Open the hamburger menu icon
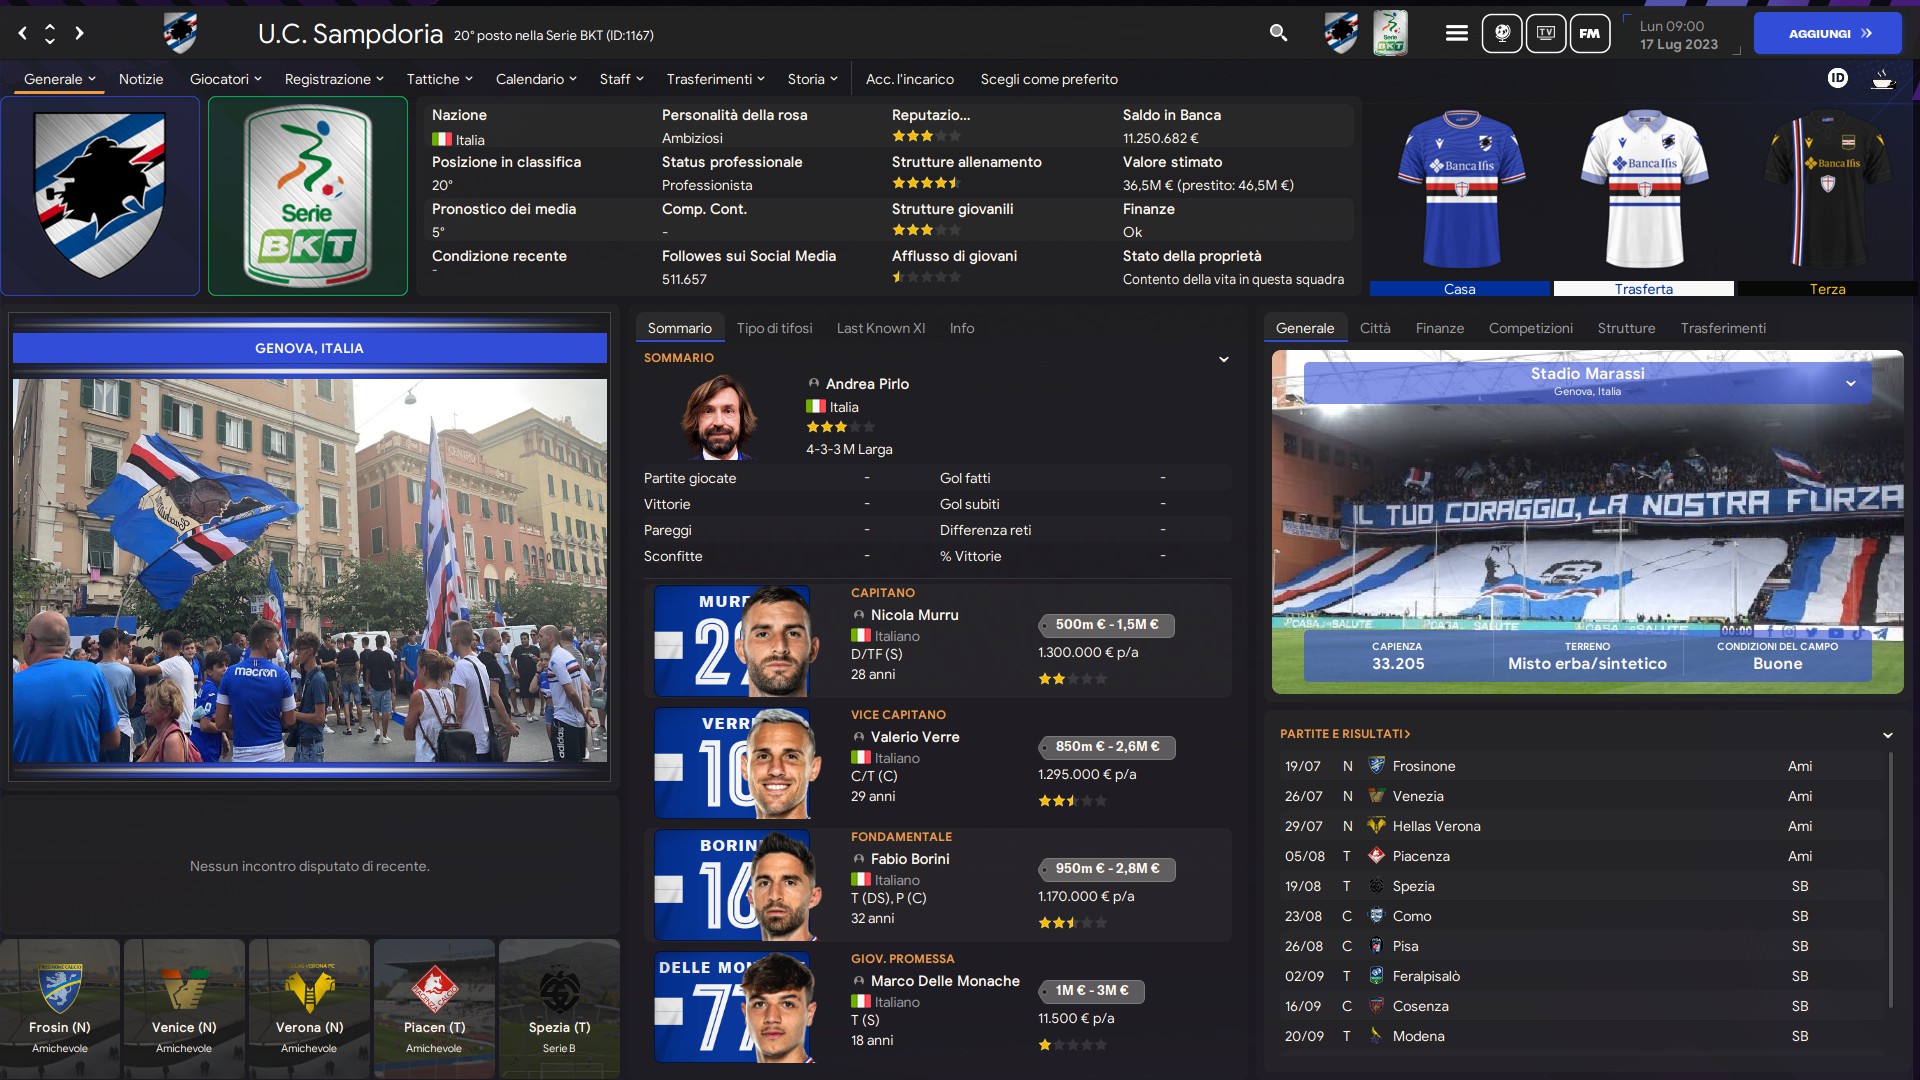Screen dimensions: 1920x1080 tap(1456, 33)
